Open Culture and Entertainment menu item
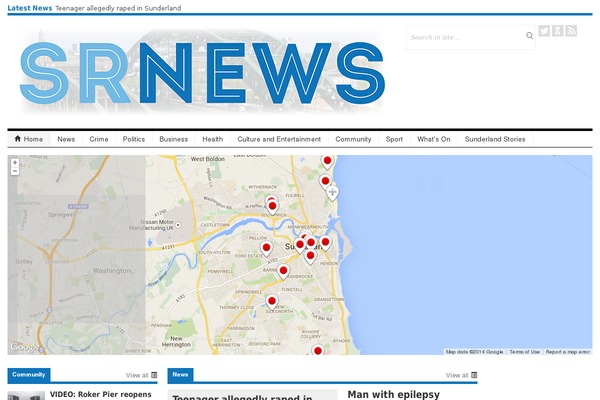The width and height of the screenshot is (600, 400). tap(279, 139)
